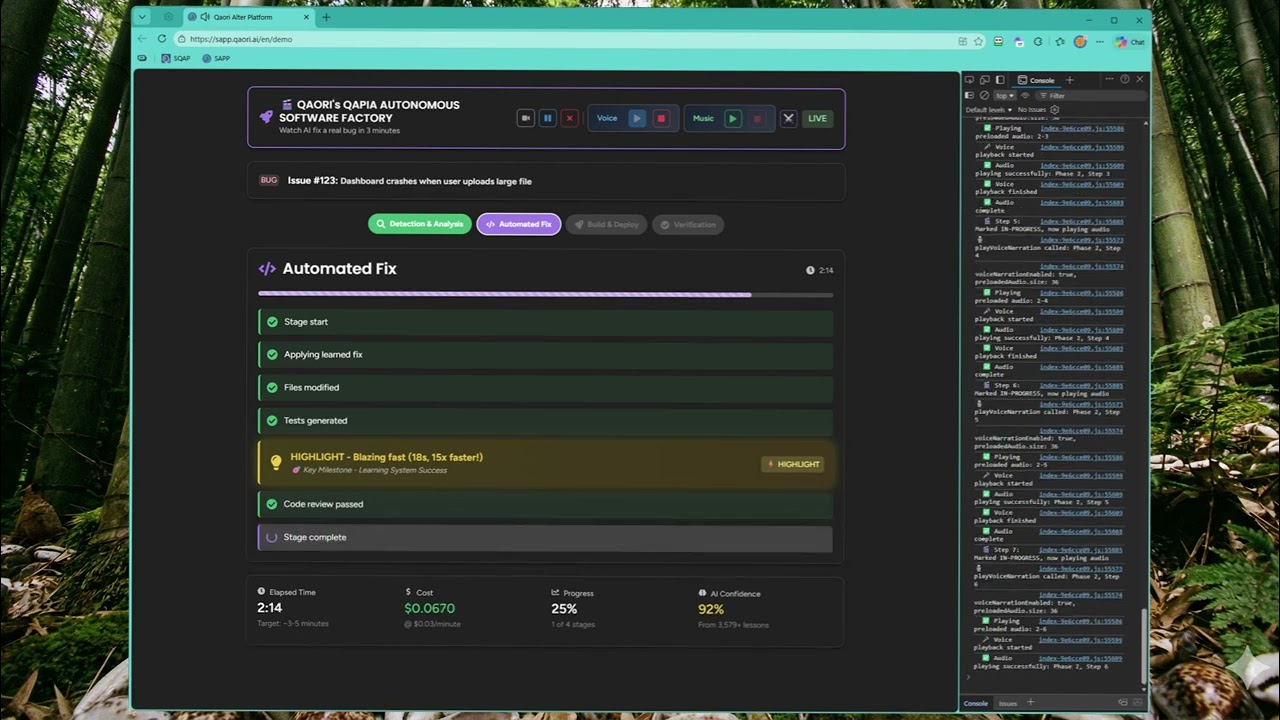Open the browser Chat assistant button
This screenshot has height=720, width=1280.
coord(1129,41)
